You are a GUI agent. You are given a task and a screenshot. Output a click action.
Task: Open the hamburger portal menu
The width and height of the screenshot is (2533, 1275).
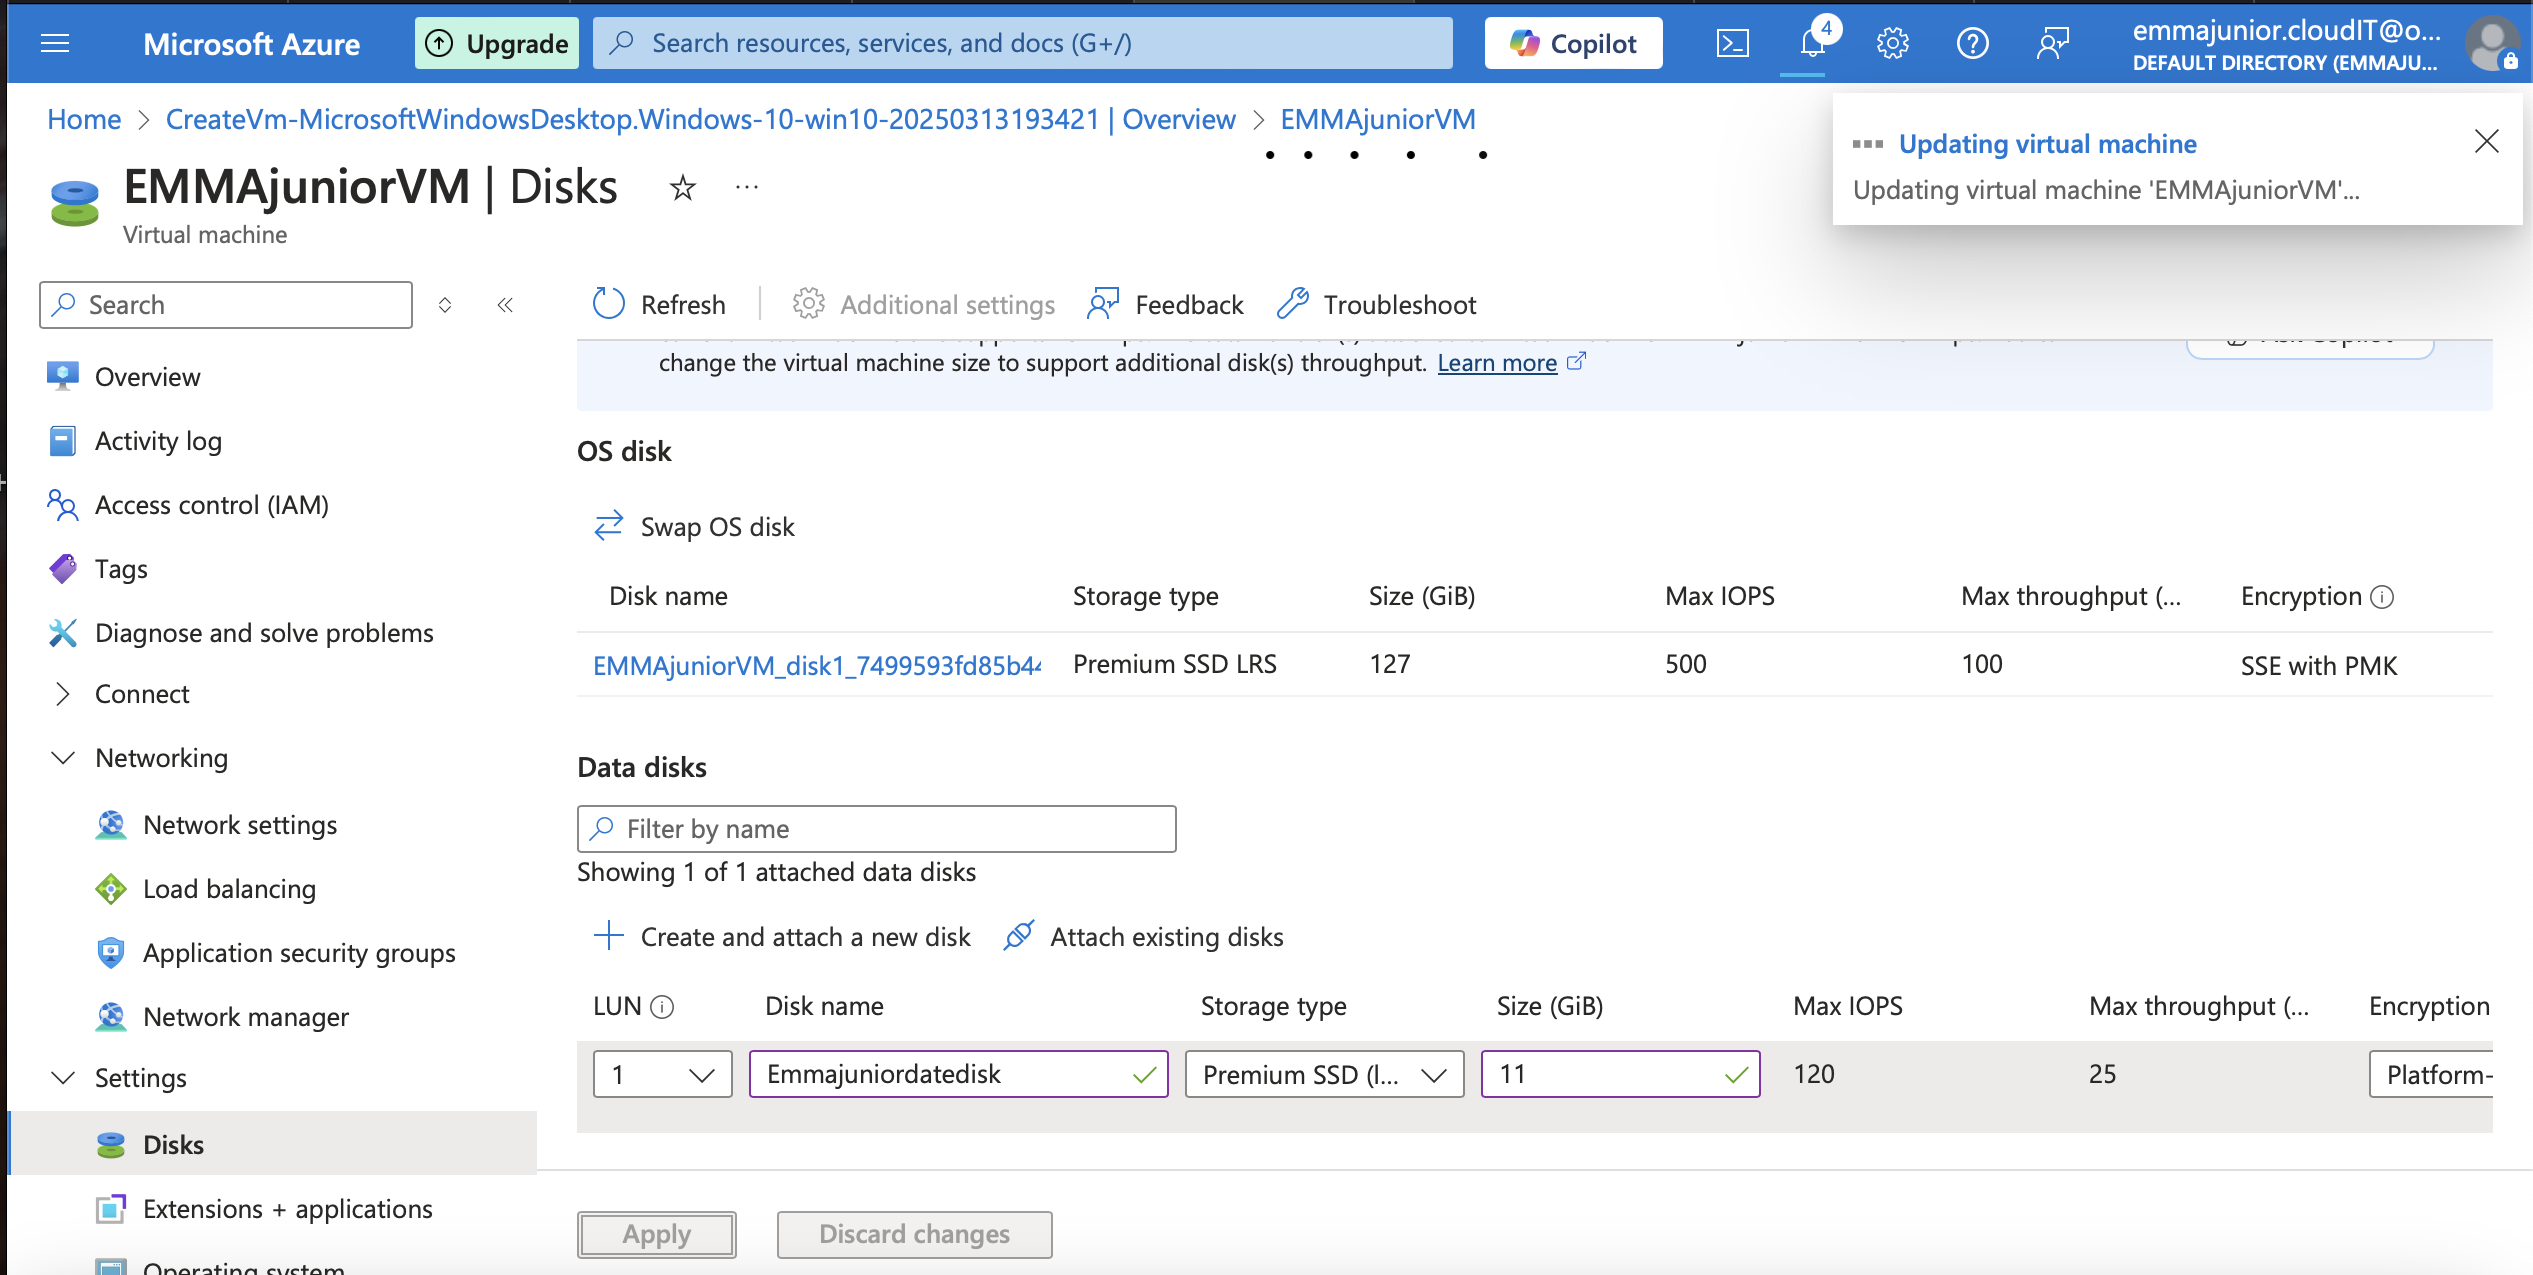(x=55, y=43)
